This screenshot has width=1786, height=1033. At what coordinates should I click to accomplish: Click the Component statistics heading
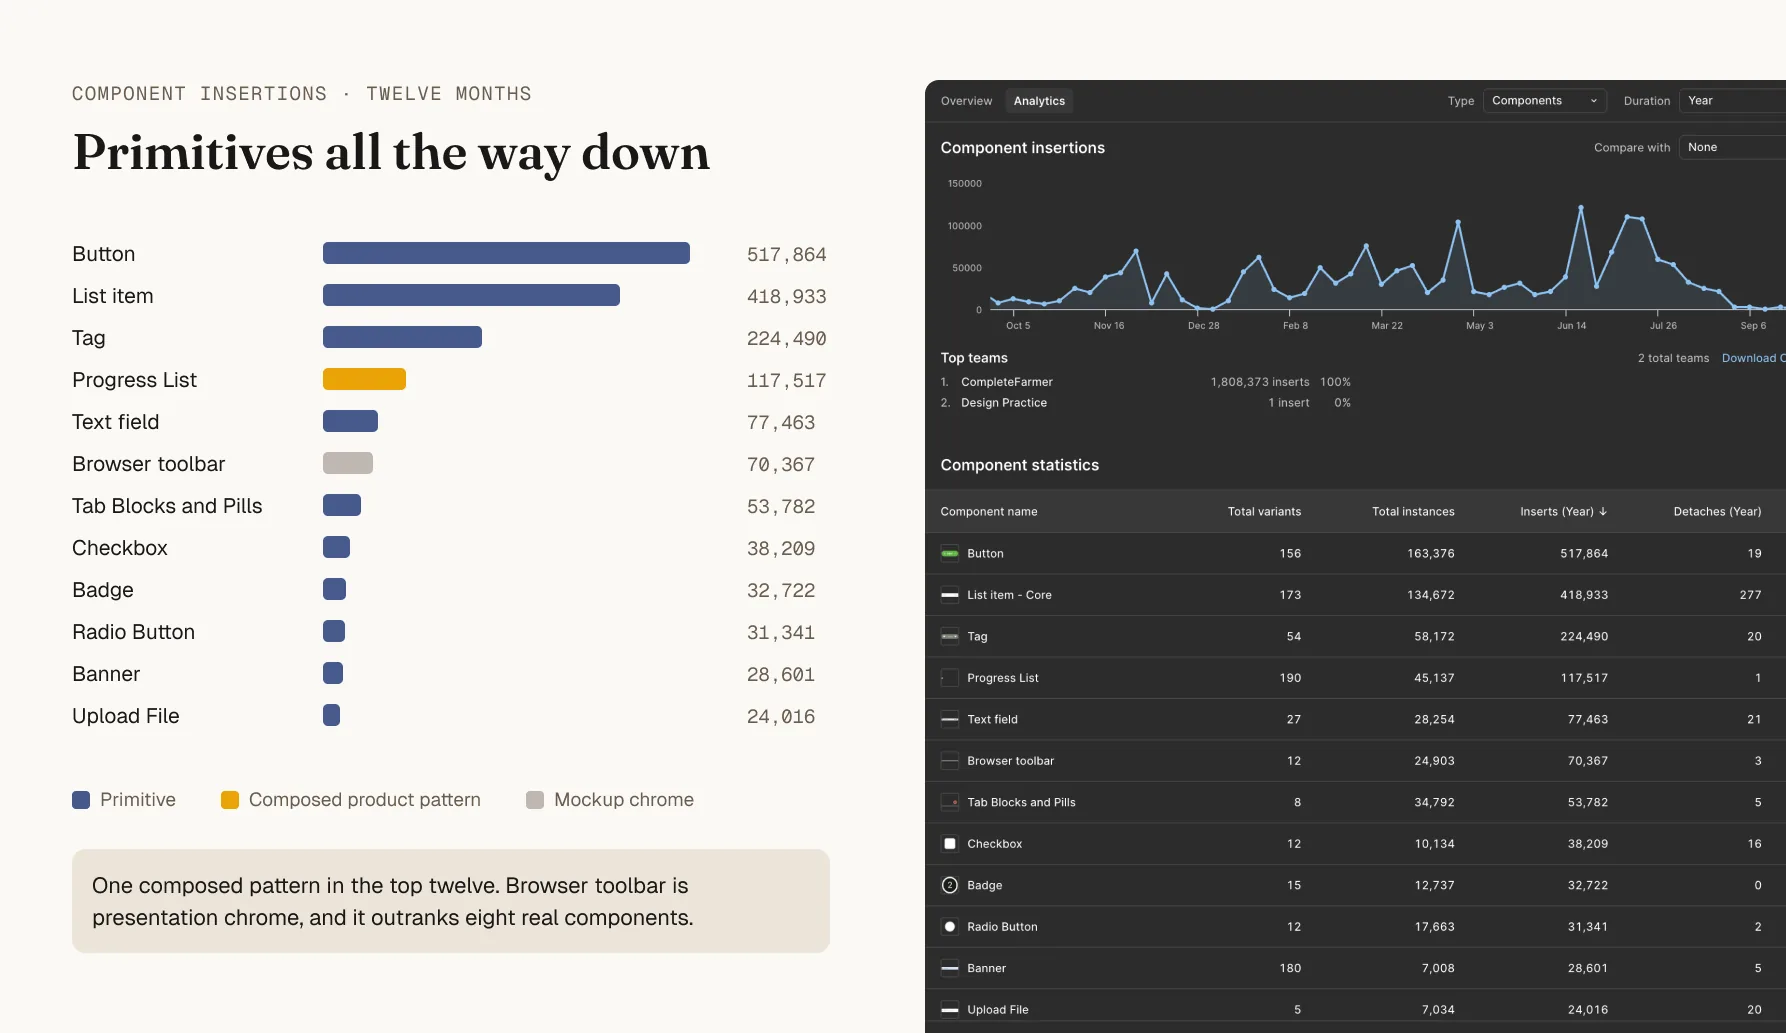[x=1019, y=465]
